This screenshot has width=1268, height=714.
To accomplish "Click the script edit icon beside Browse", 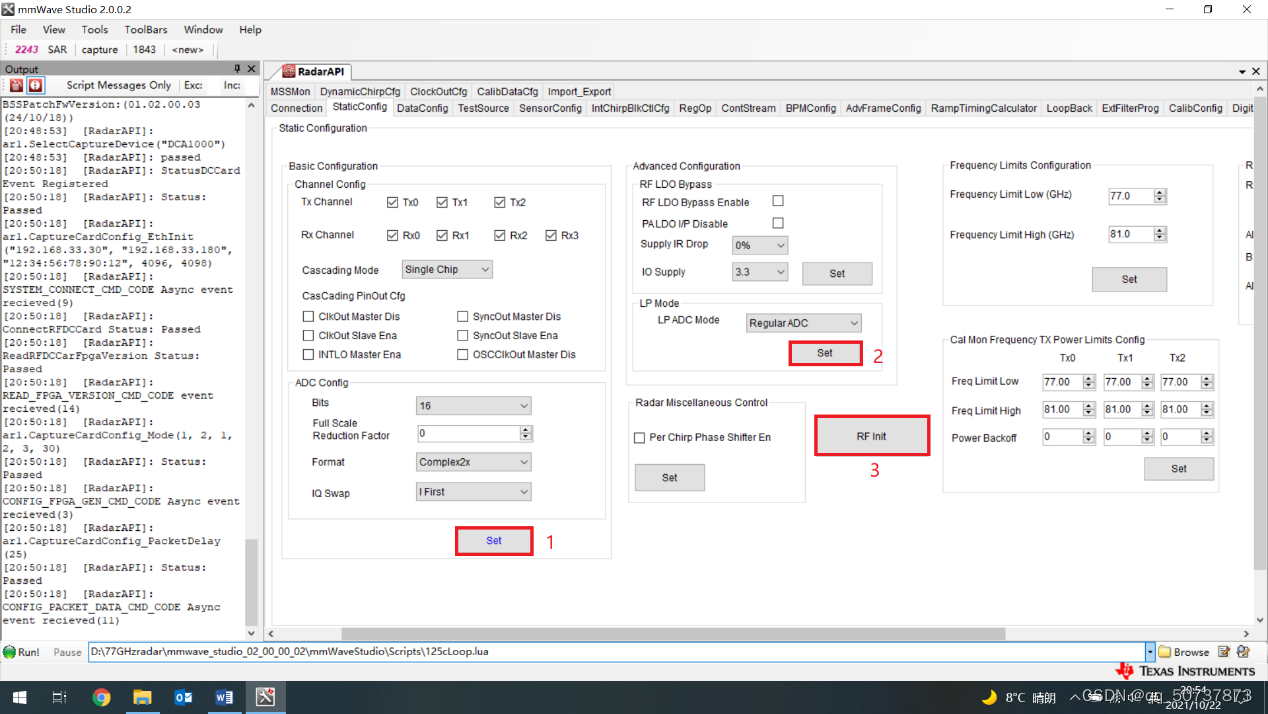I will point(1224,652).
